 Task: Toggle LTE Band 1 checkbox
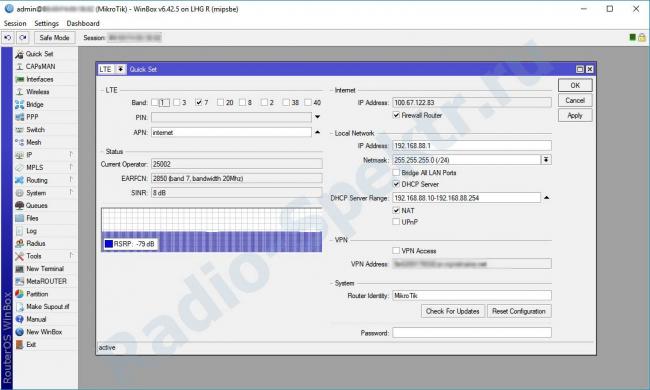tap(155, 102)
